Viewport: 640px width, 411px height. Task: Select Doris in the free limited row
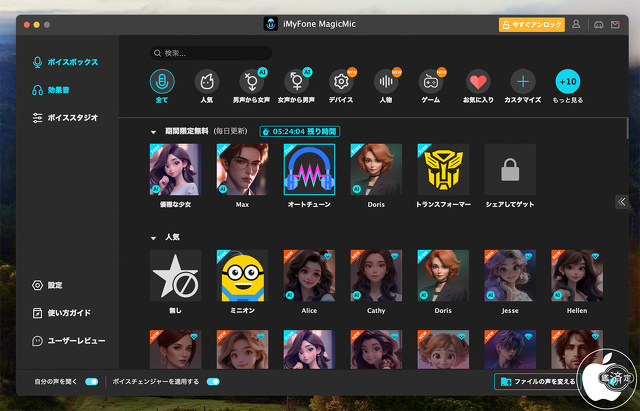[x=376, y=169]
